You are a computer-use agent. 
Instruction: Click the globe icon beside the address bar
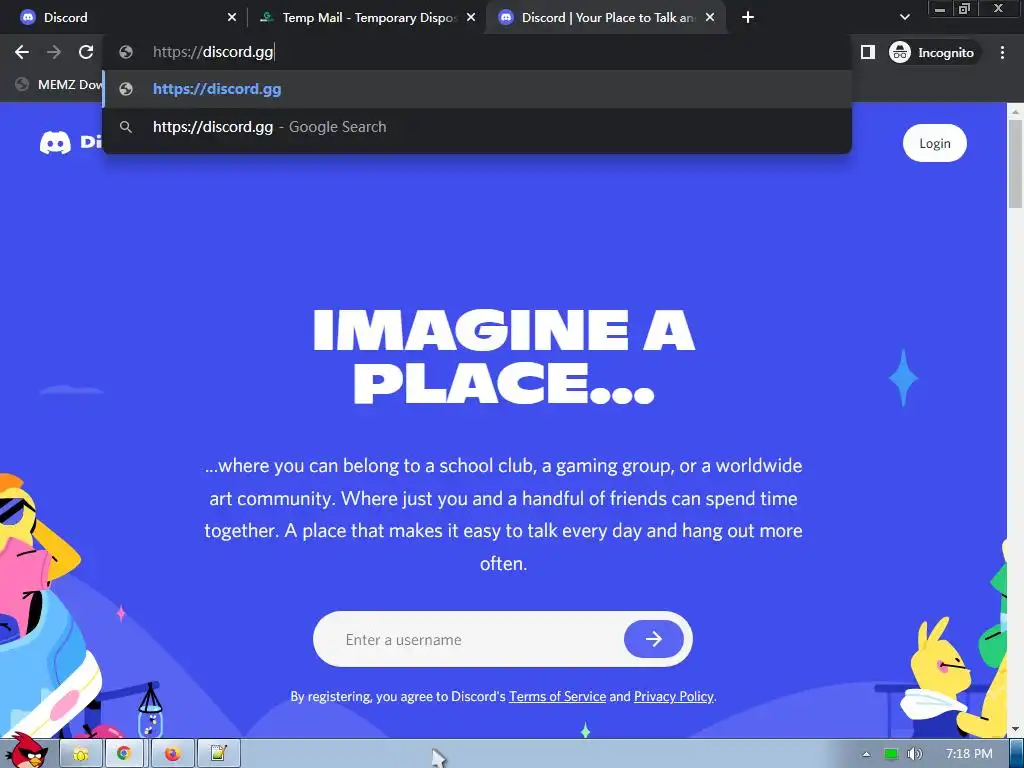126,52
